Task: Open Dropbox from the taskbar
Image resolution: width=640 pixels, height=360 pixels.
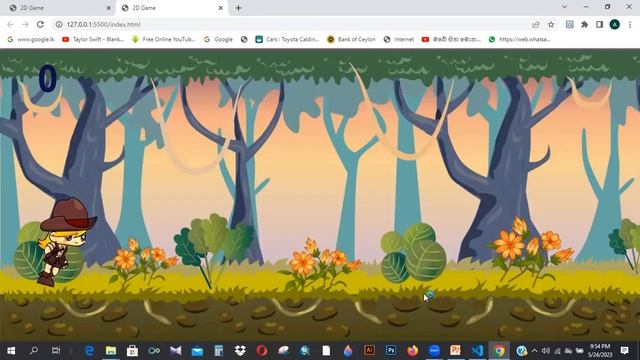Action: [240, 351]
